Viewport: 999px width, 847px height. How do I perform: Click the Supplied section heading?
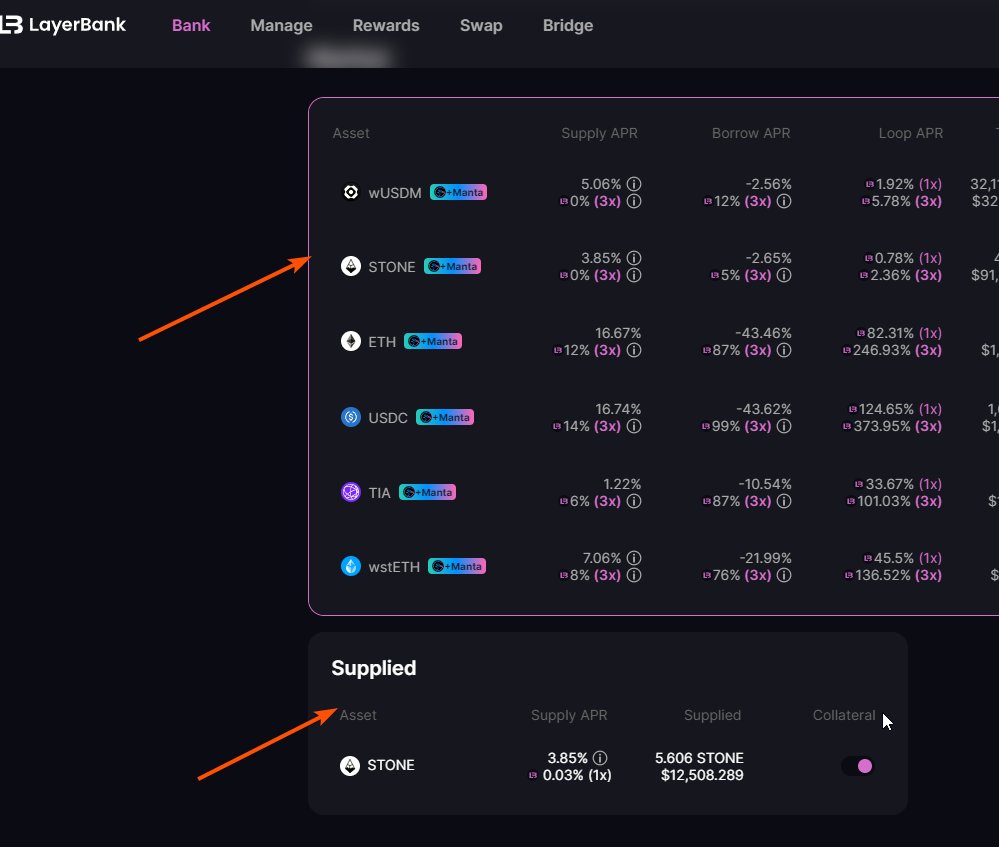[x=374, y=668]
